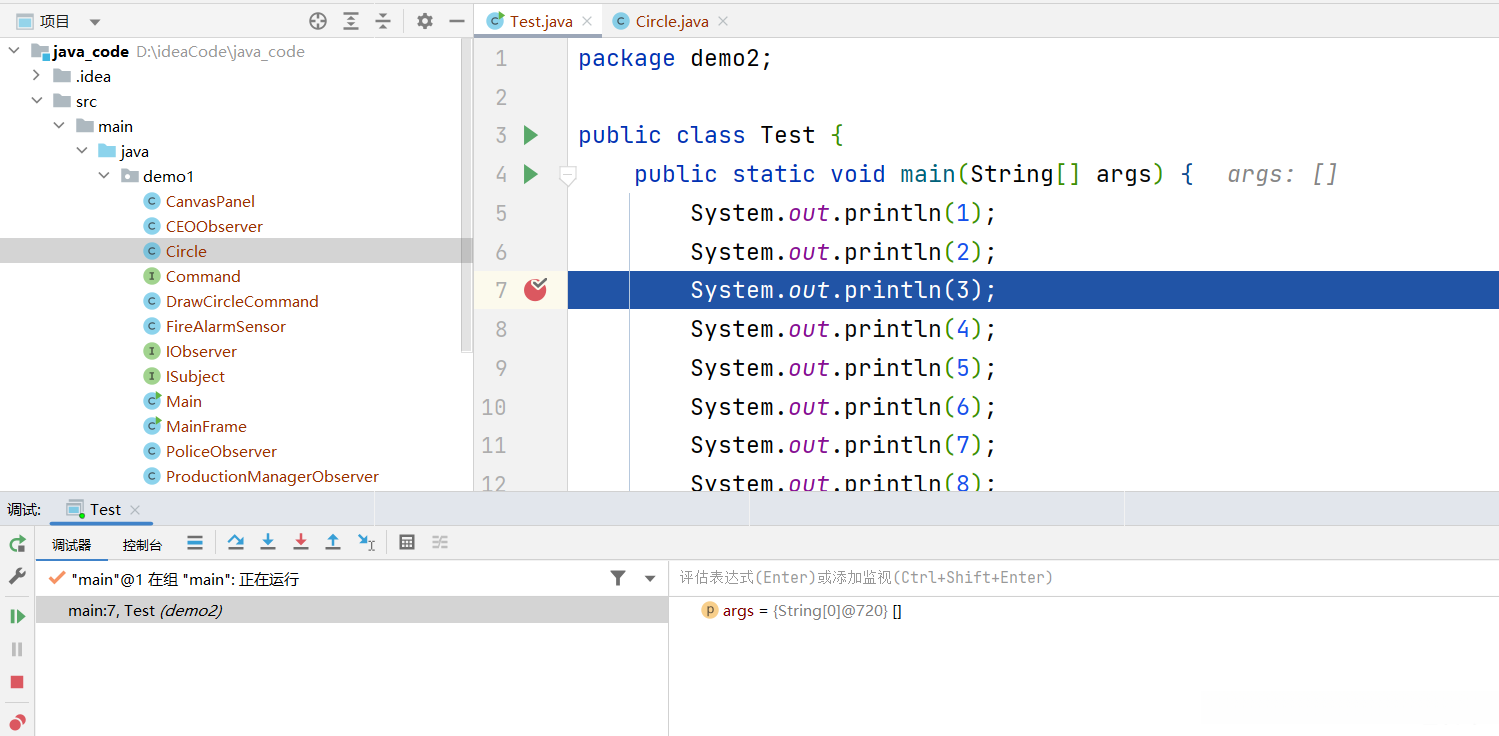Click the Run to Cursor icon
The height and width of the screenshot is (736, 1499).
click(366, 542)
